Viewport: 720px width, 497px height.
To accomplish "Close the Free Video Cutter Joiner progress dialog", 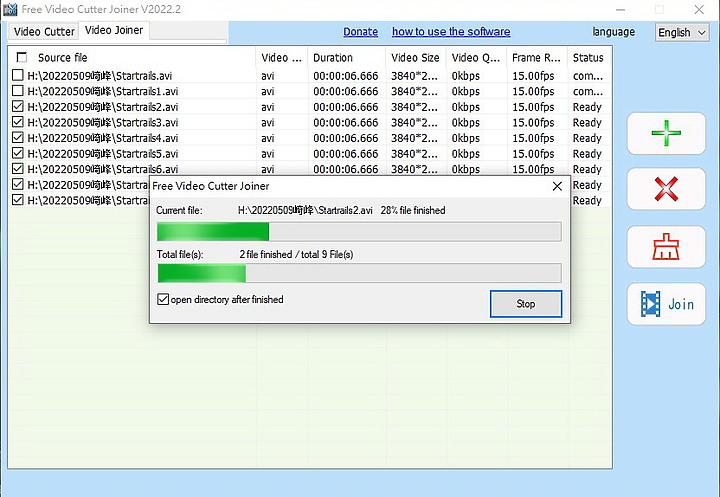I will pos(557,186).
